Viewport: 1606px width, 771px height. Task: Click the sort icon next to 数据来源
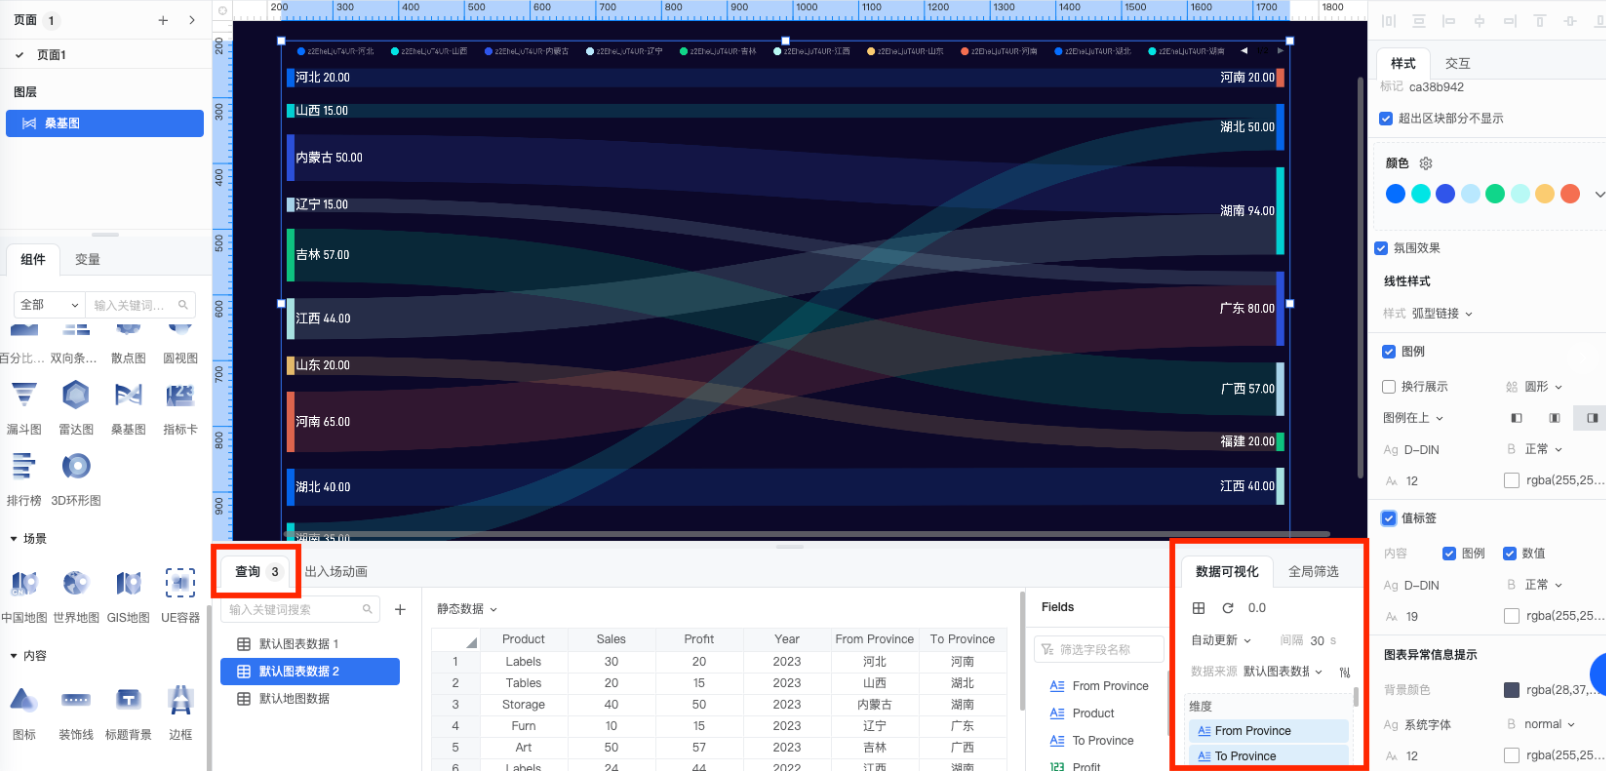click(x=1344, y=672)
